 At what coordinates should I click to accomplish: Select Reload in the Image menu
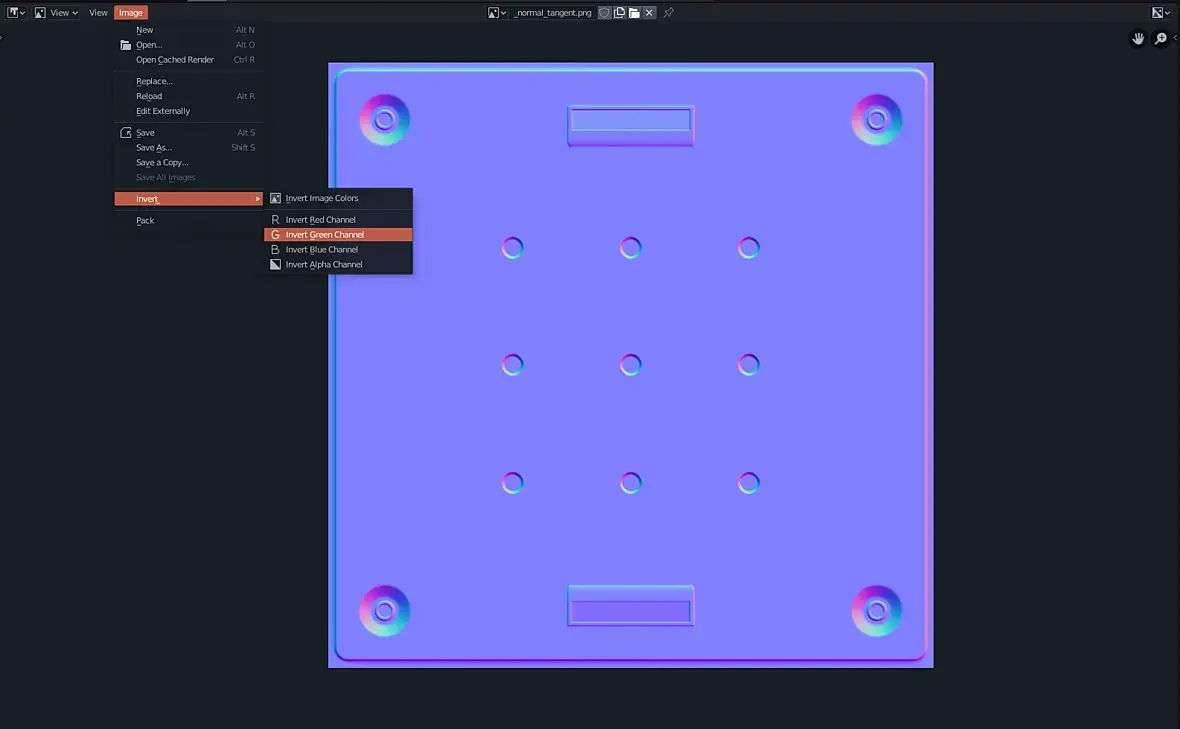coord(188,96)
